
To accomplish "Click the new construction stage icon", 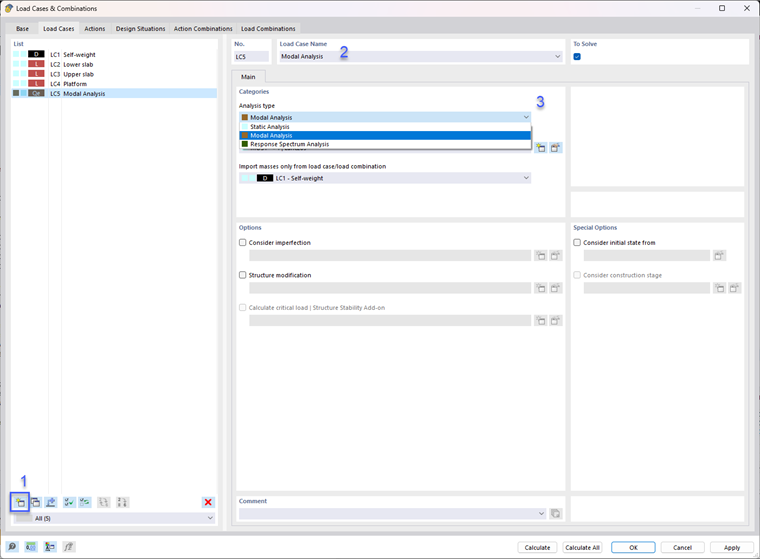I will pyautogui.click(x=720, y=288).
